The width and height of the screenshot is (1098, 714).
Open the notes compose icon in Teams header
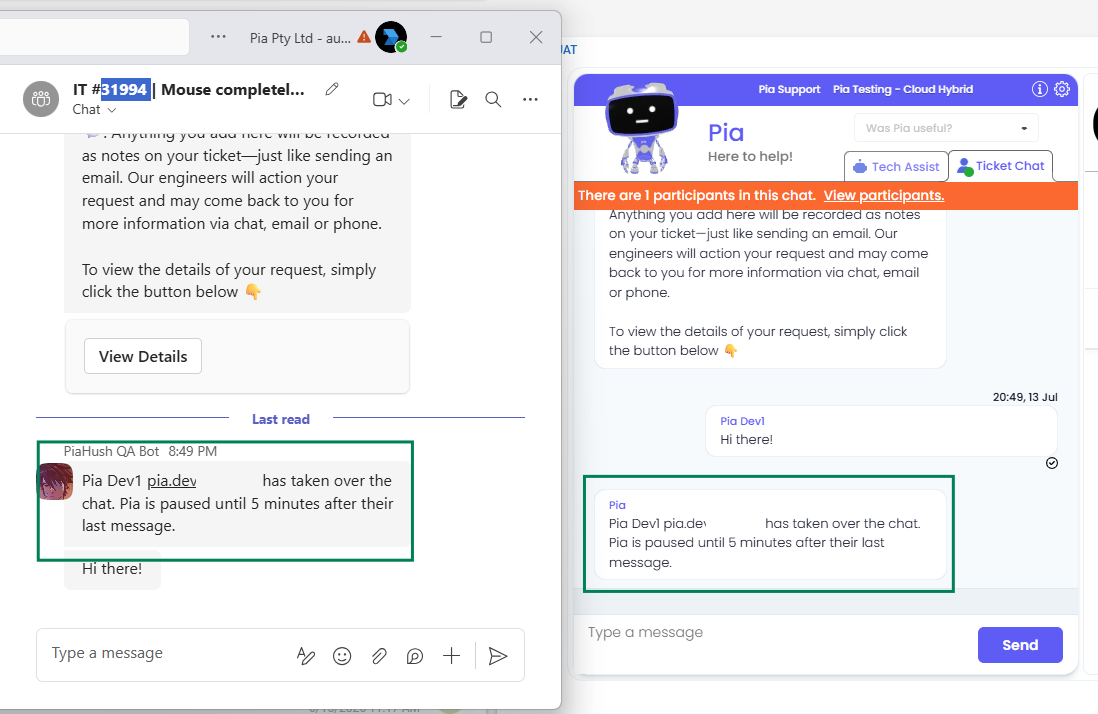point(458,99)
